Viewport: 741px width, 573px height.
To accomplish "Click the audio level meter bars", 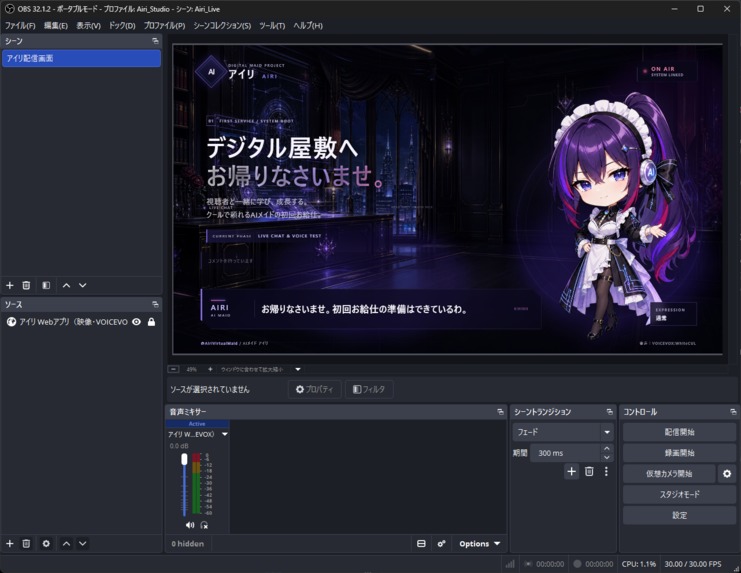I will tap(196, 484).
